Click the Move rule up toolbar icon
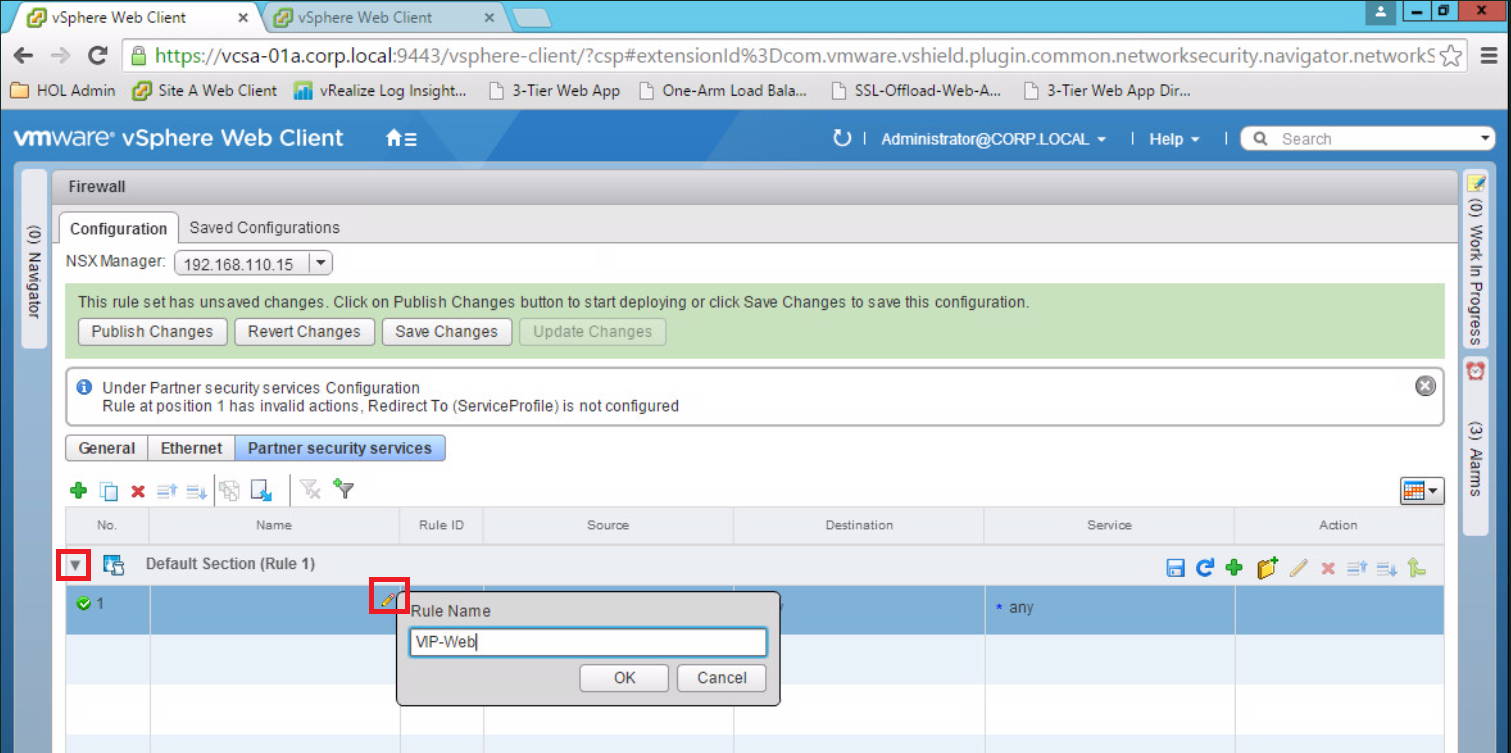1511x753 pixels. pyautogui.click(x=167, y=490)
